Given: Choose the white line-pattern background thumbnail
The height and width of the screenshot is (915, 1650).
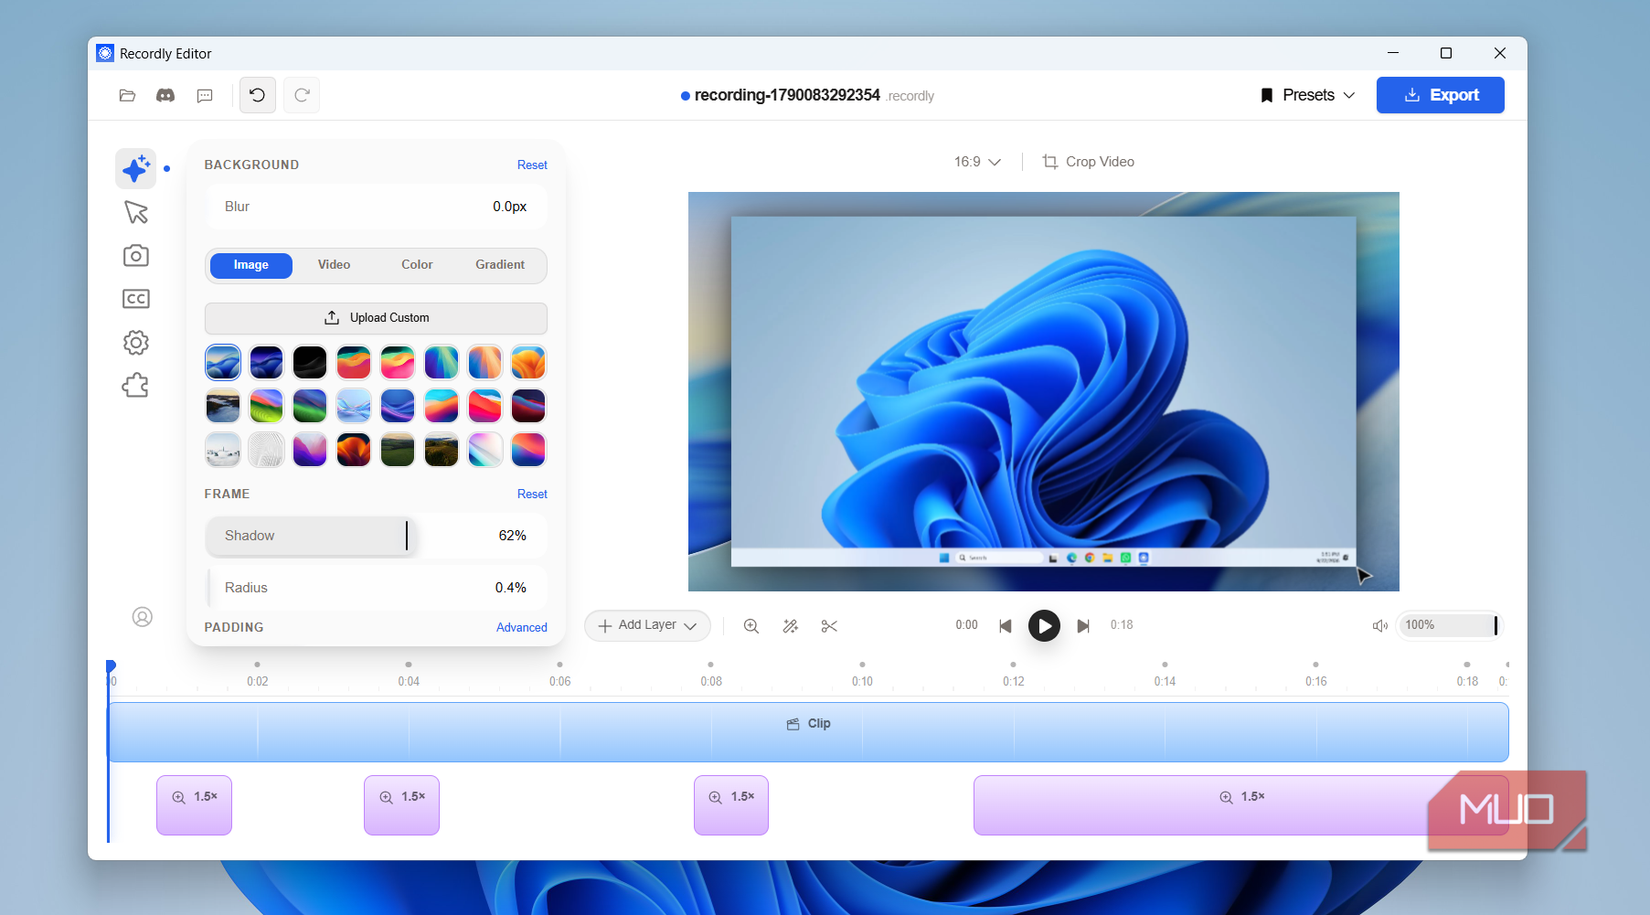Looking at the screenshot, I should click(266, 450).
